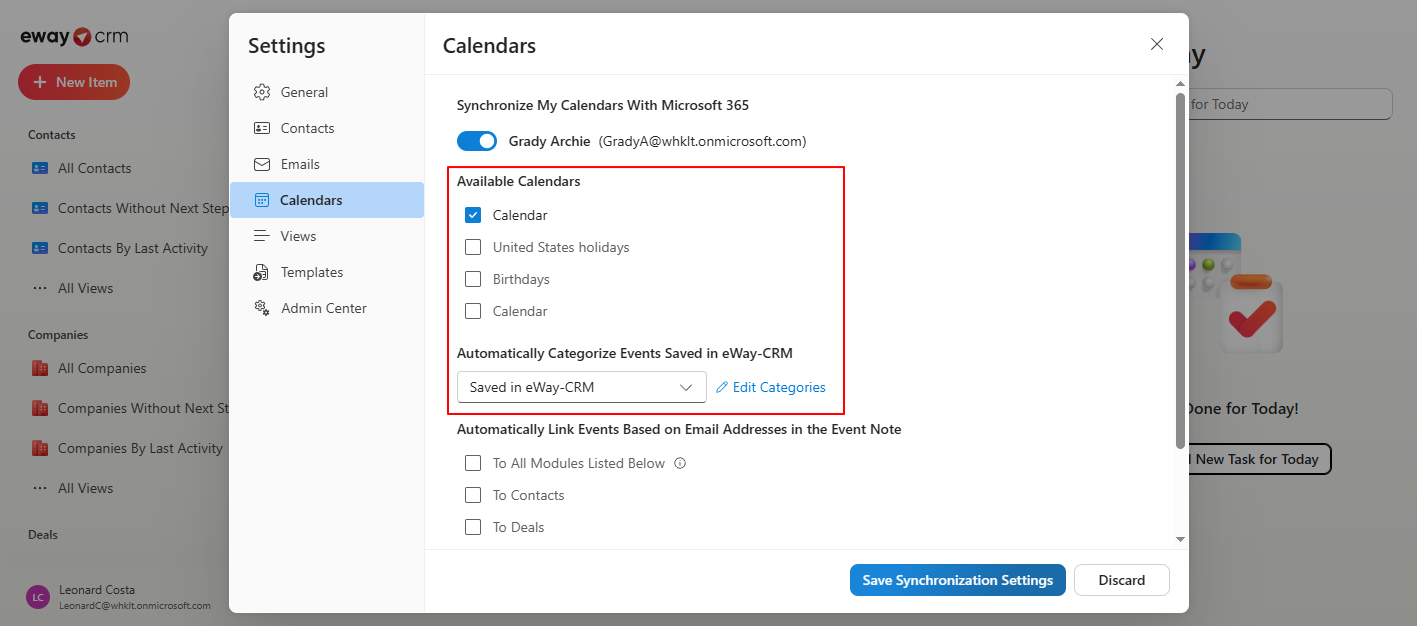Screen dimensions: 1417x626
Task: Click the scrollbar down arrow in settings
Action: (1180, 539)
